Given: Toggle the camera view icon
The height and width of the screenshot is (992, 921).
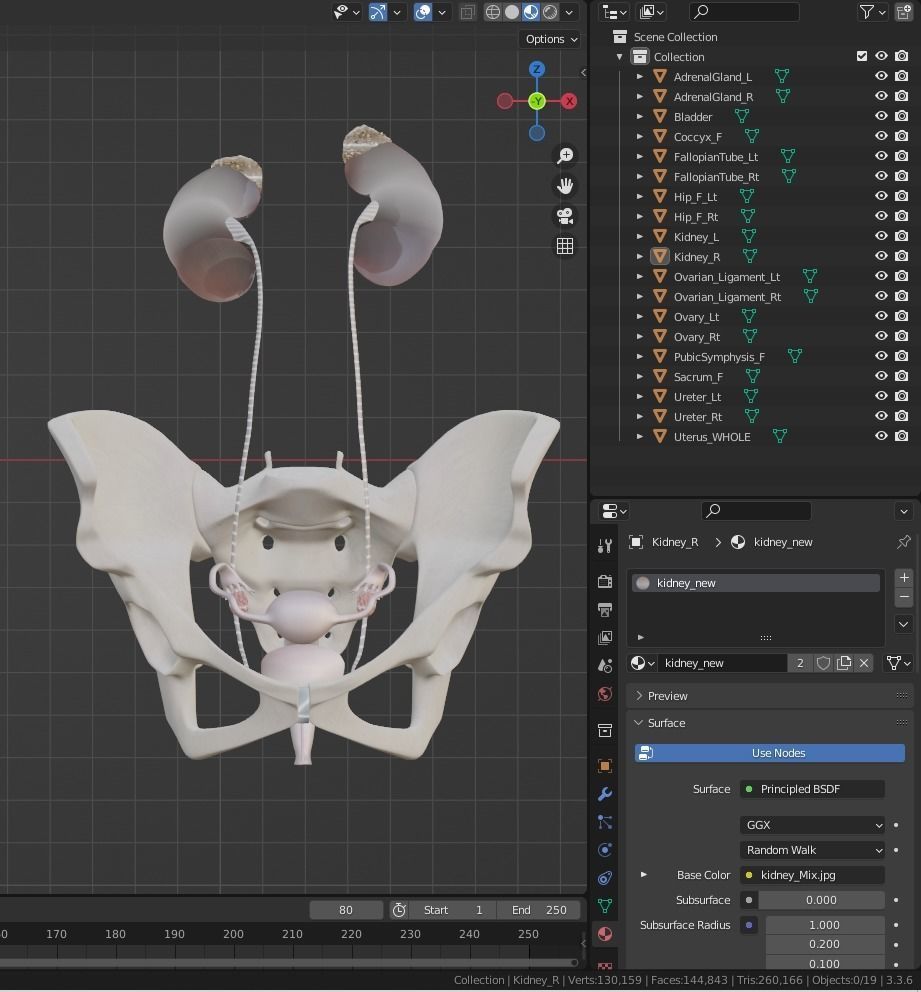Looking at the screenshot, I should point(565,216).
